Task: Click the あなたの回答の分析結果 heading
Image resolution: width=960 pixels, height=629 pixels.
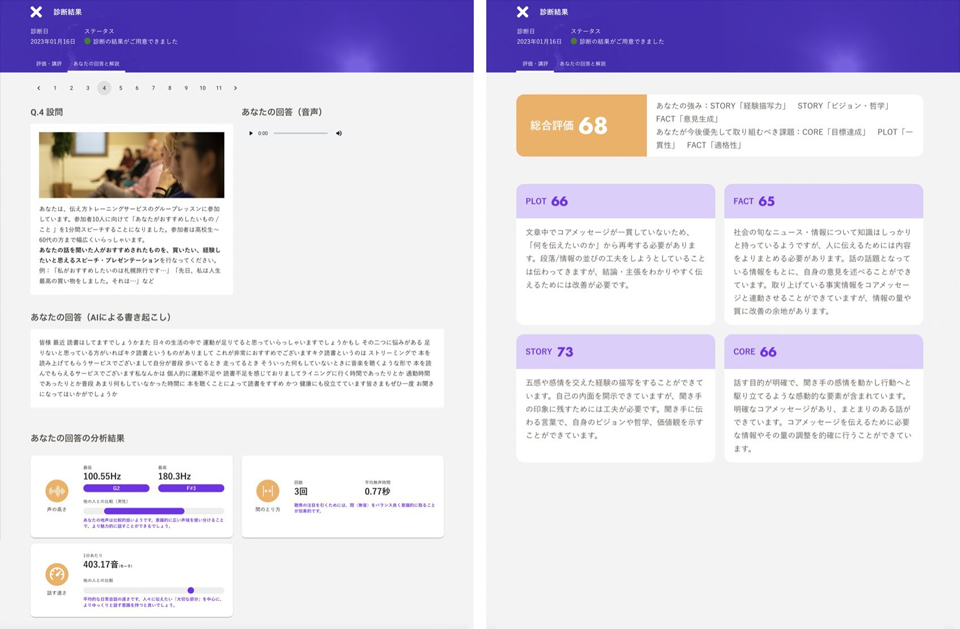Action: 78,438
